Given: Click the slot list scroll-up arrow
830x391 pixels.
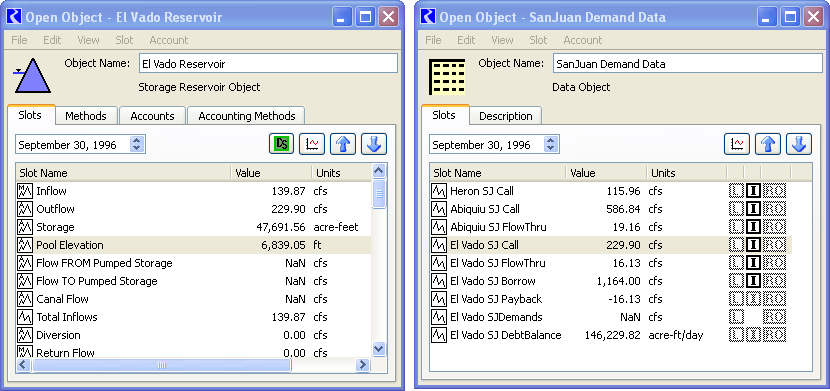Looking at the screenshot, I should [379, 171].
